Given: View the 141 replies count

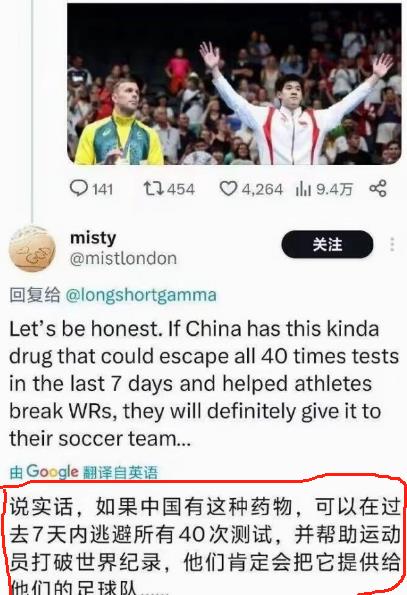Looking at the screenshot, I should pyautogui.click(x=102, y=189).
